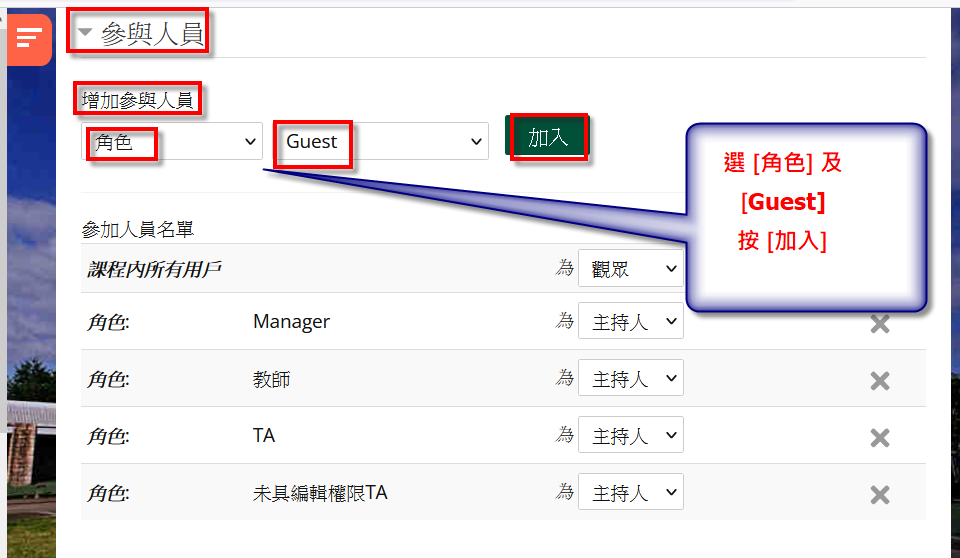Screen dimensions: 960x558
Task: Click the 增加參與人員 label
Action: 137,100
